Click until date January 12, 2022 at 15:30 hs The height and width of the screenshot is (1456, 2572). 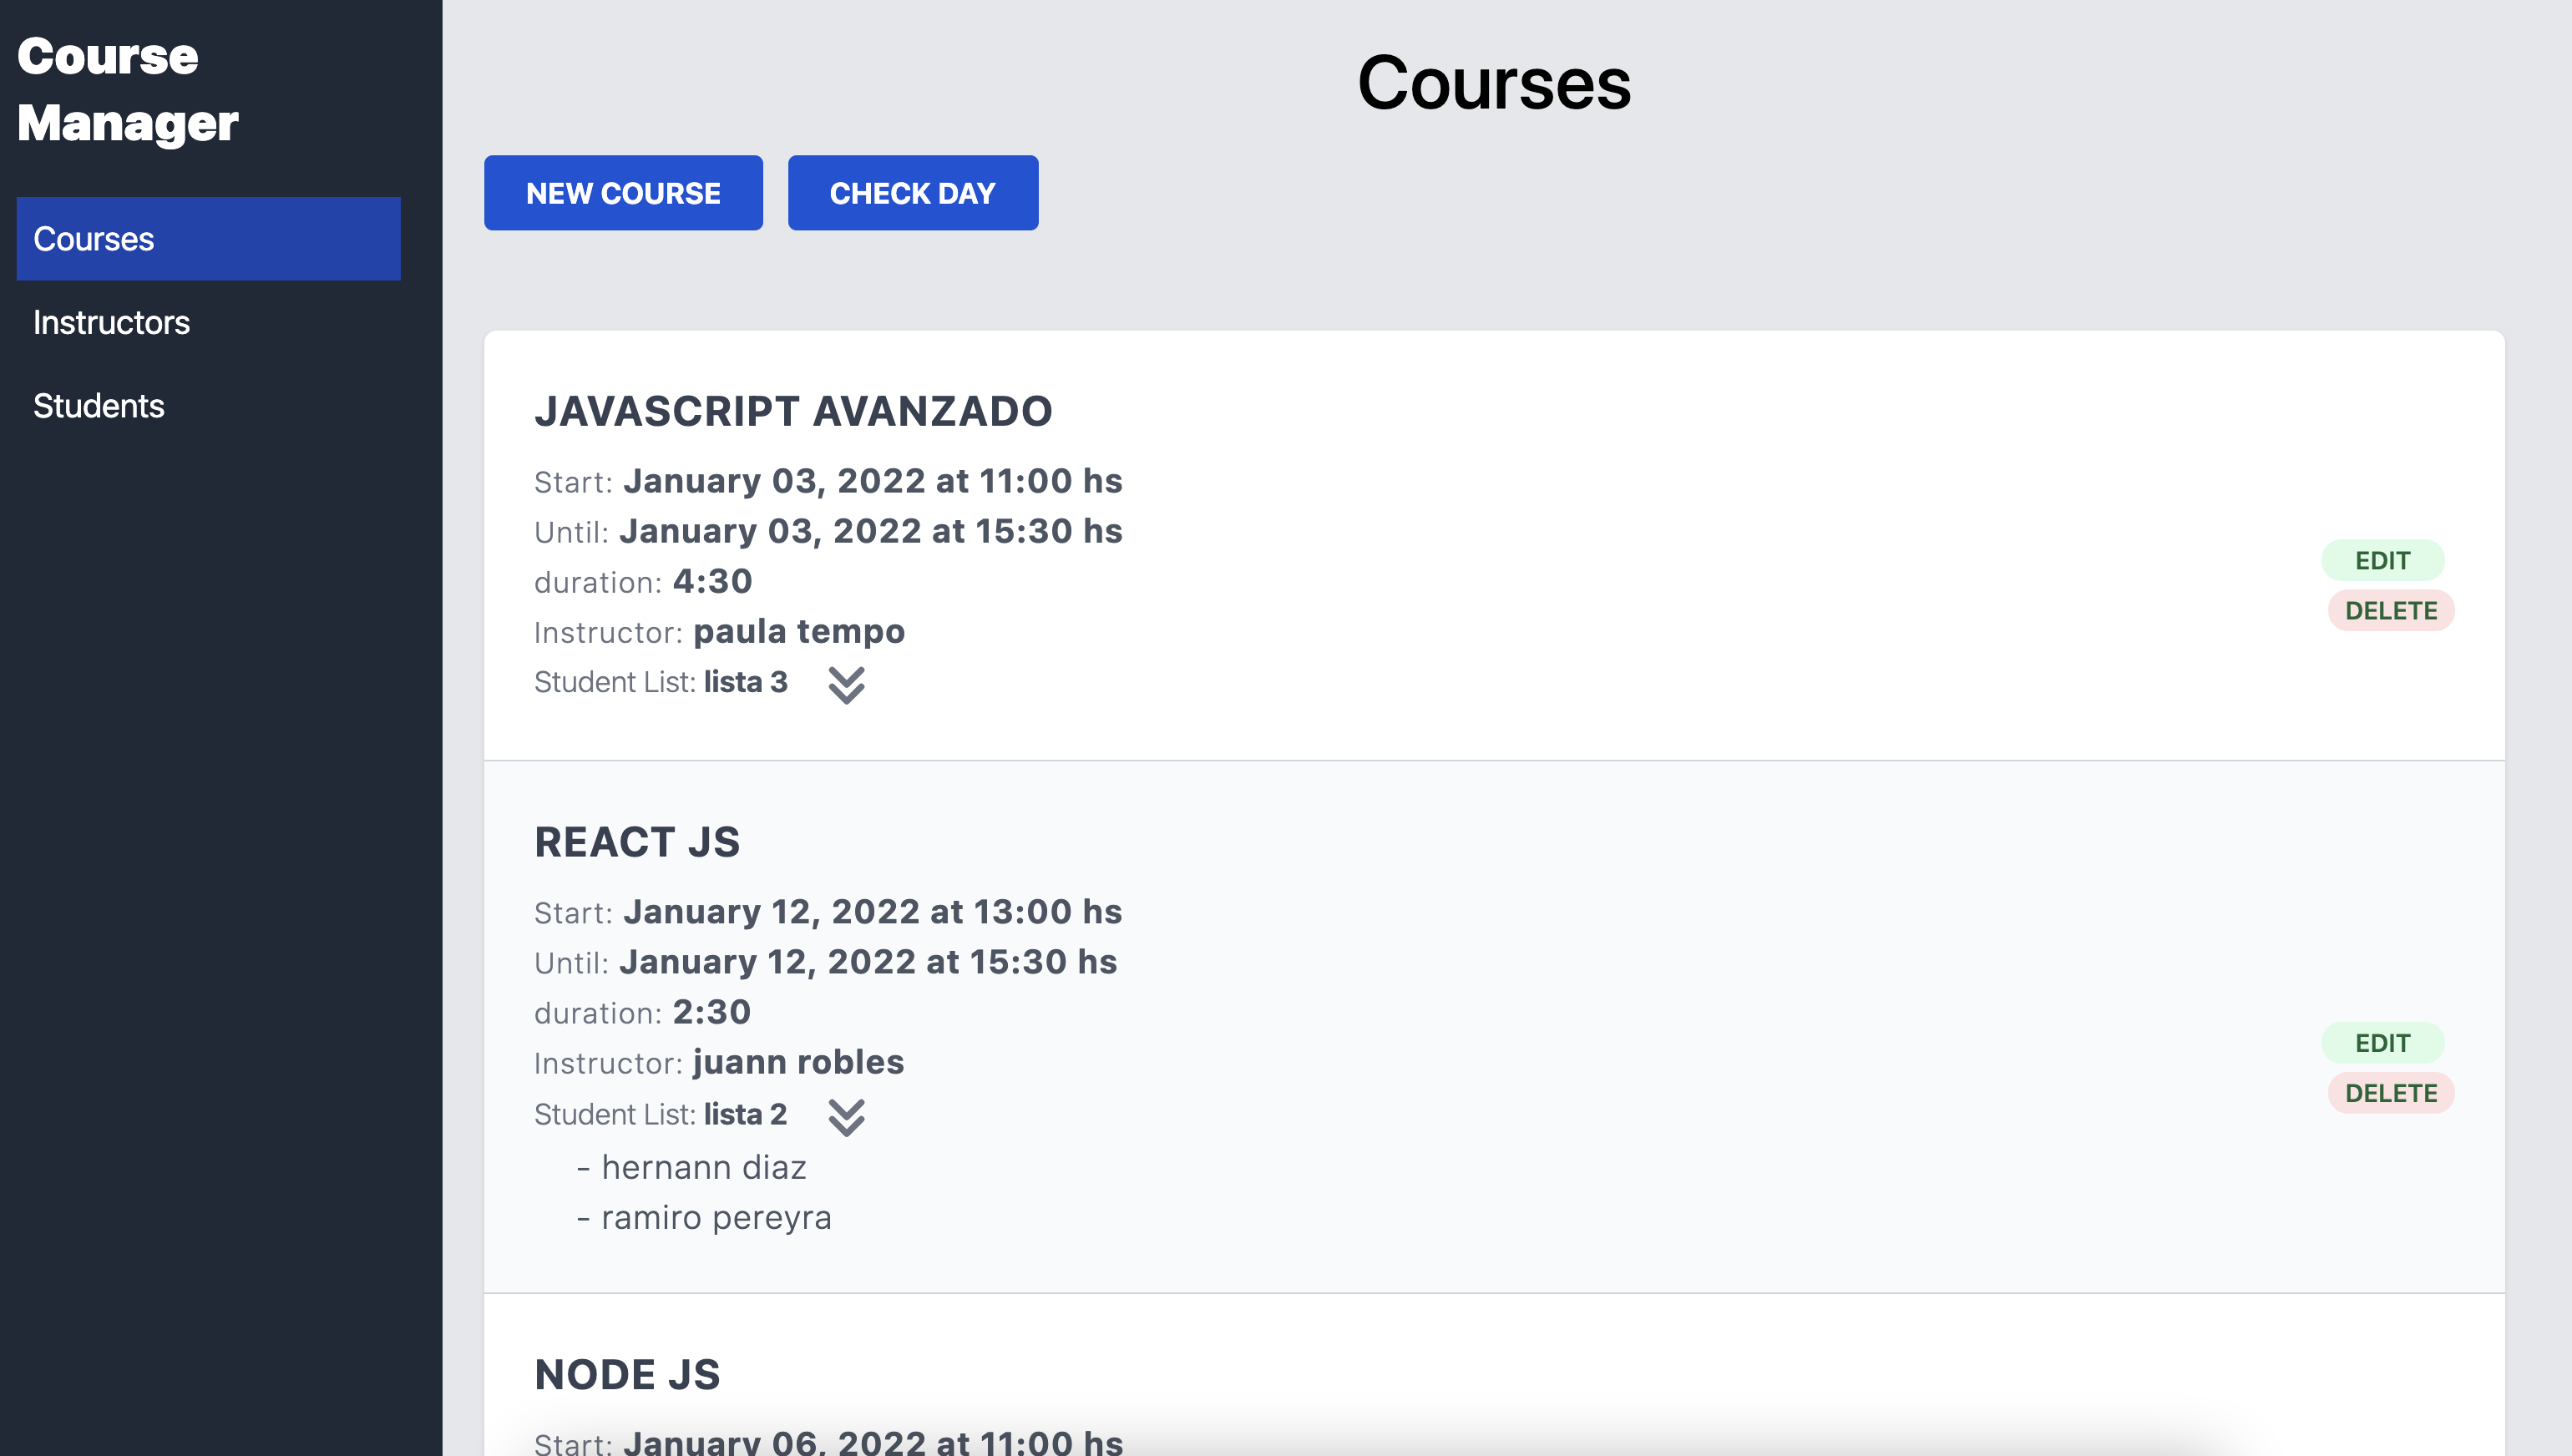tap(868, 962)
